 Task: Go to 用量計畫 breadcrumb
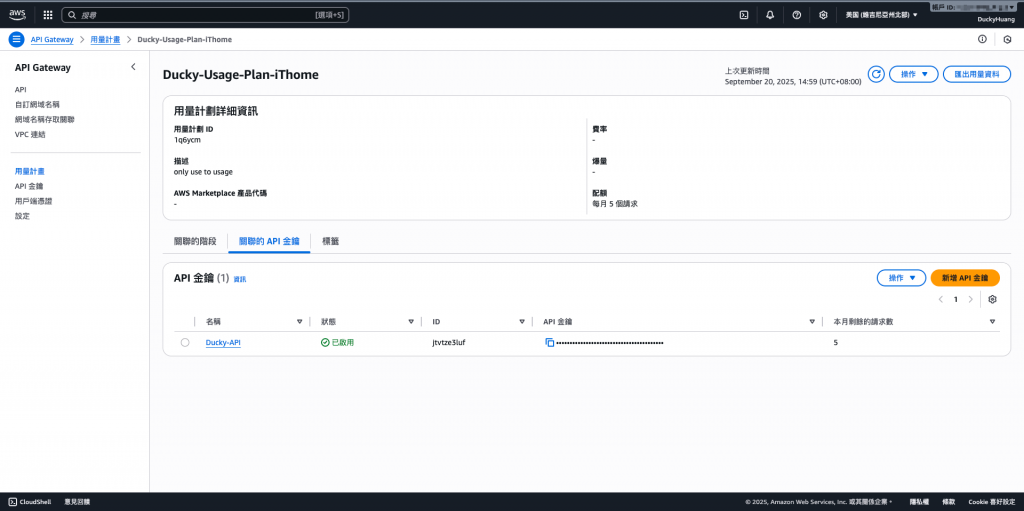coord(105,39)
